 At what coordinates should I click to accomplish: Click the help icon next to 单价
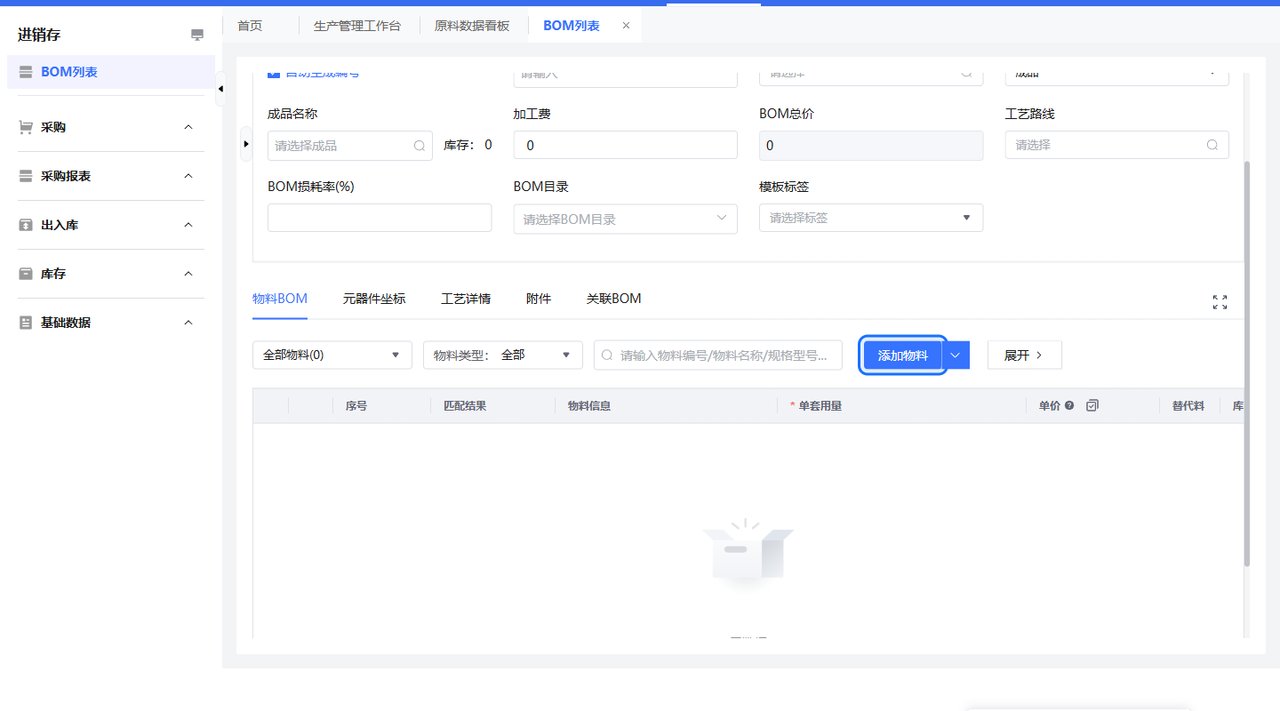pyautogui.click(x=1069, y=406)
